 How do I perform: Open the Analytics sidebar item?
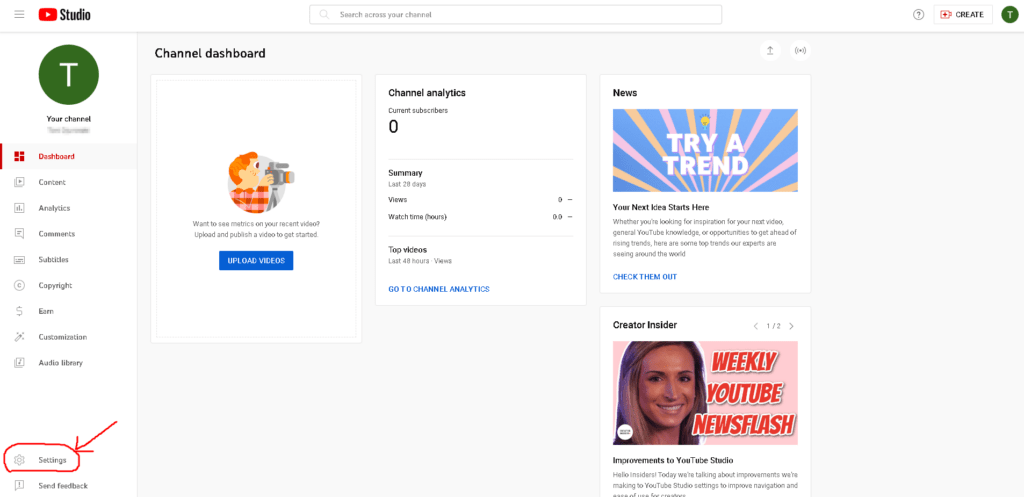click(54, 208)
